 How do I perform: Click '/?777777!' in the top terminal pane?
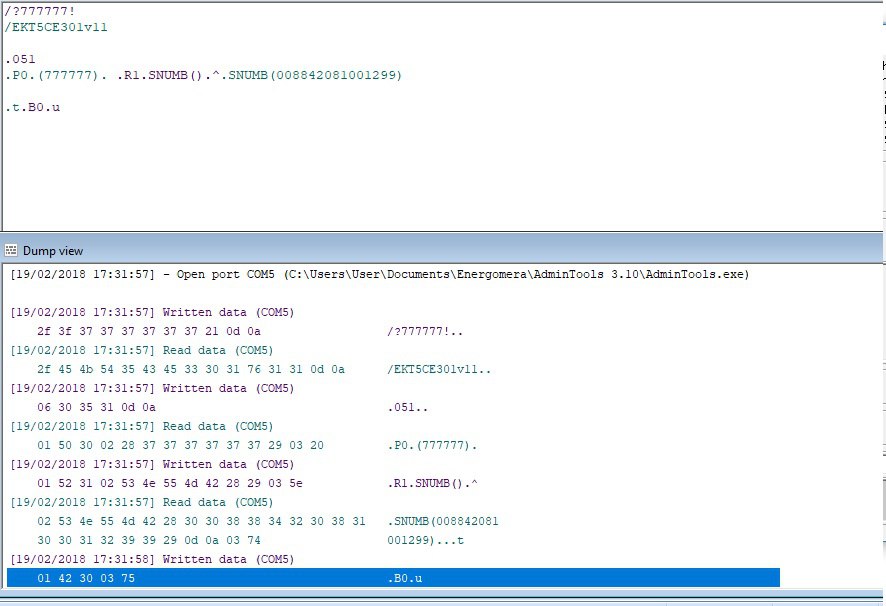pyautogui.click(x=40, y=11)
